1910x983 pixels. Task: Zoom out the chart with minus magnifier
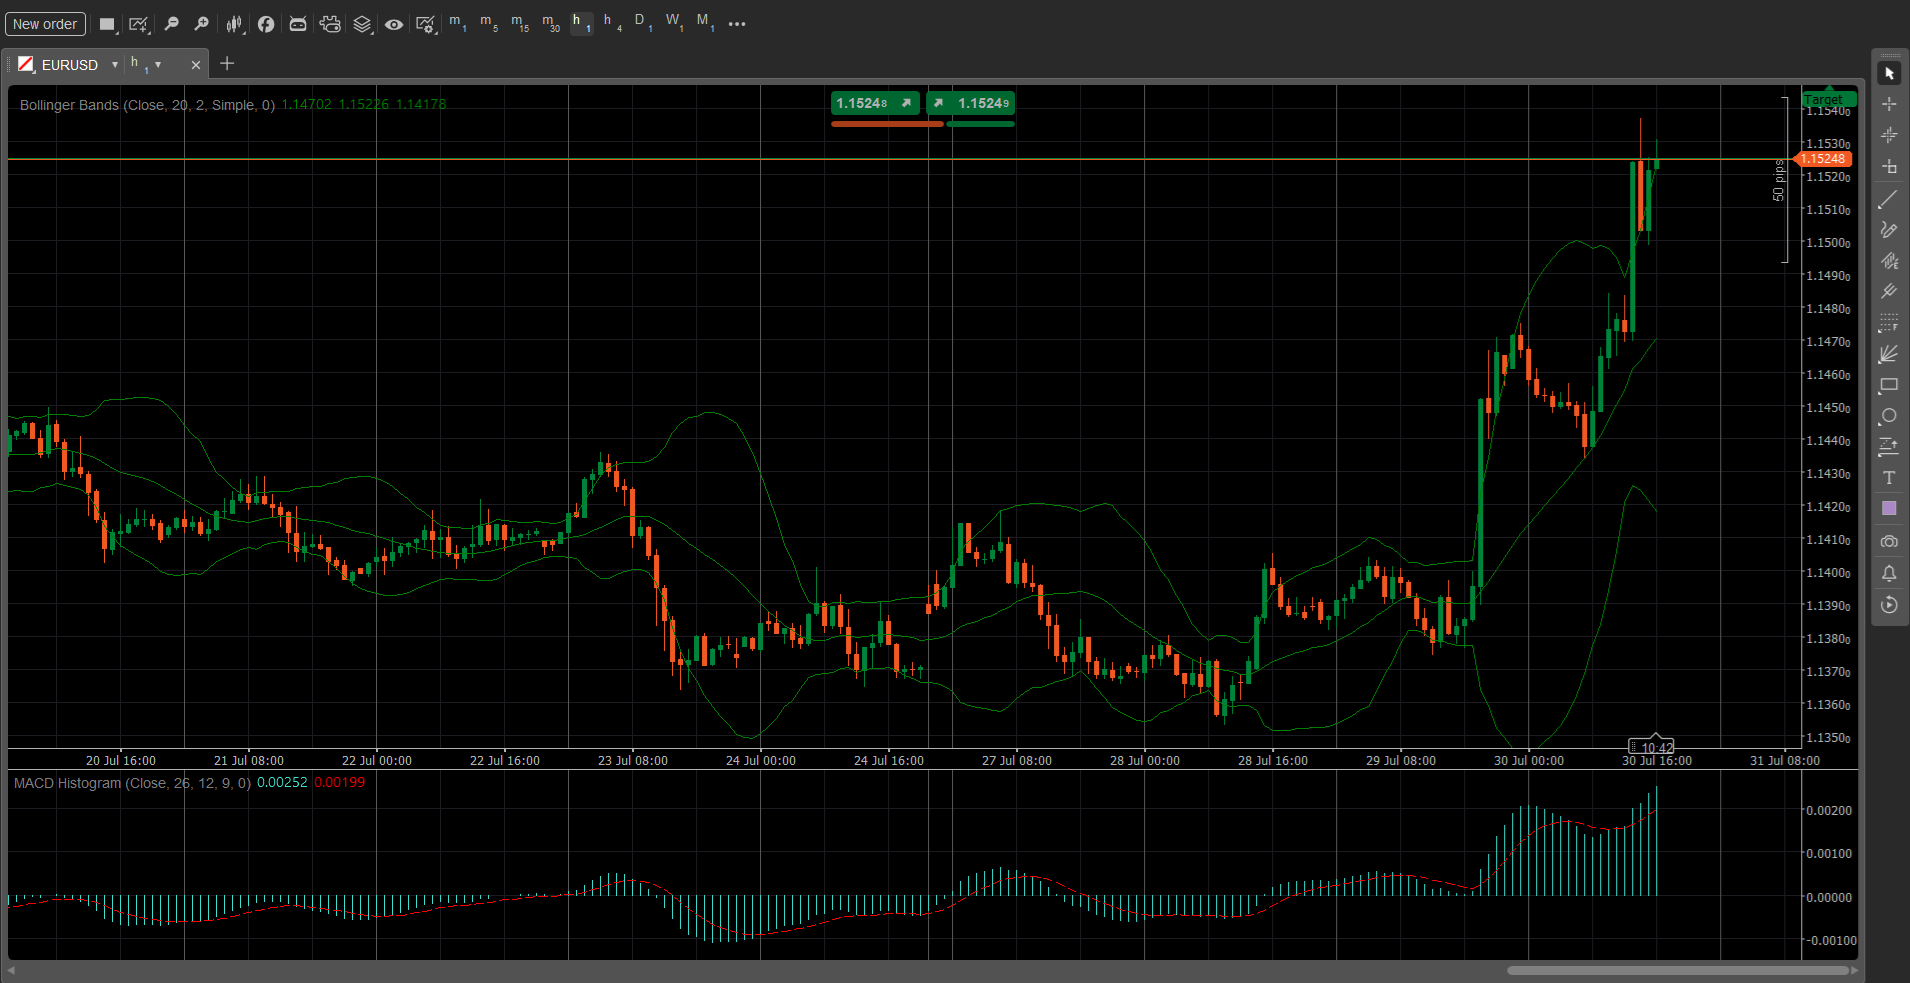tap(171, 24)
